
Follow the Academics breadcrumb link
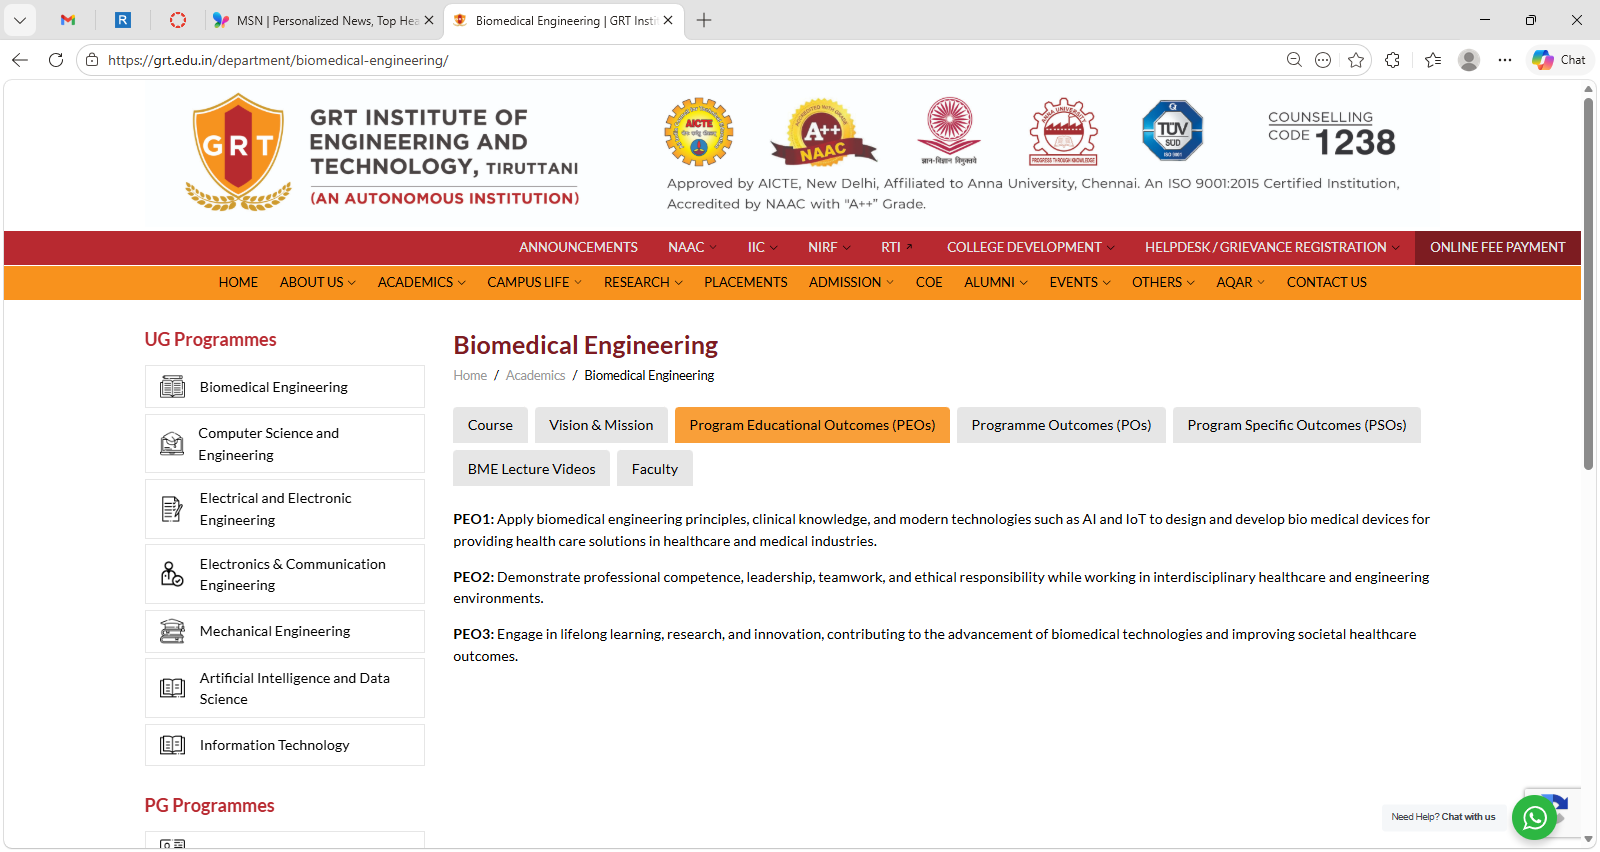point(535,376)
